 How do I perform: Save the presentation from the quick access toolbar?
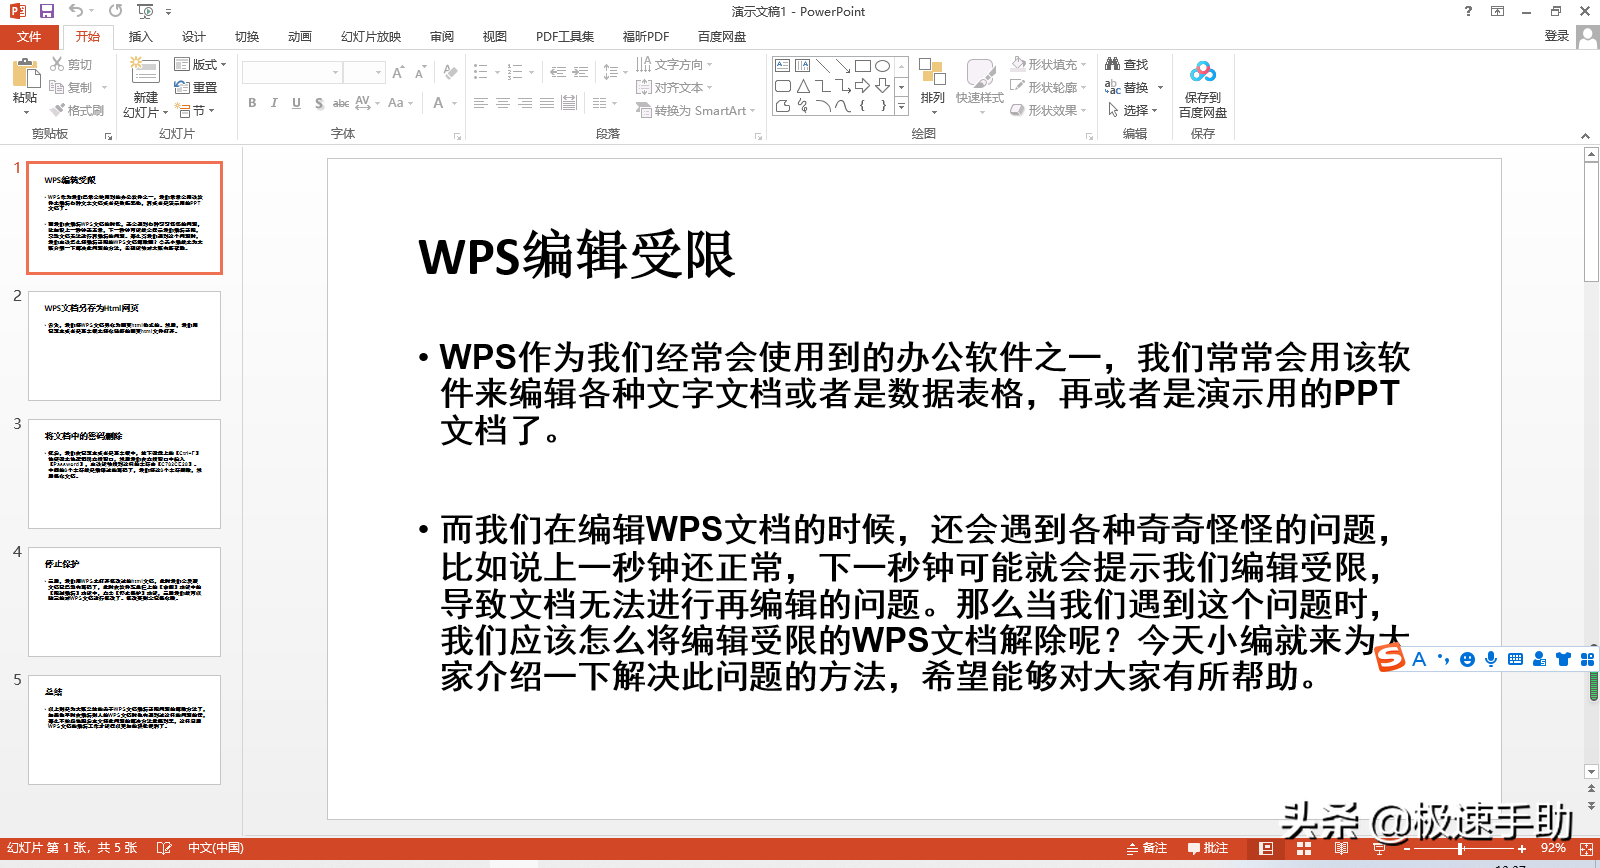pyautogui.click(x=47, y=11)
